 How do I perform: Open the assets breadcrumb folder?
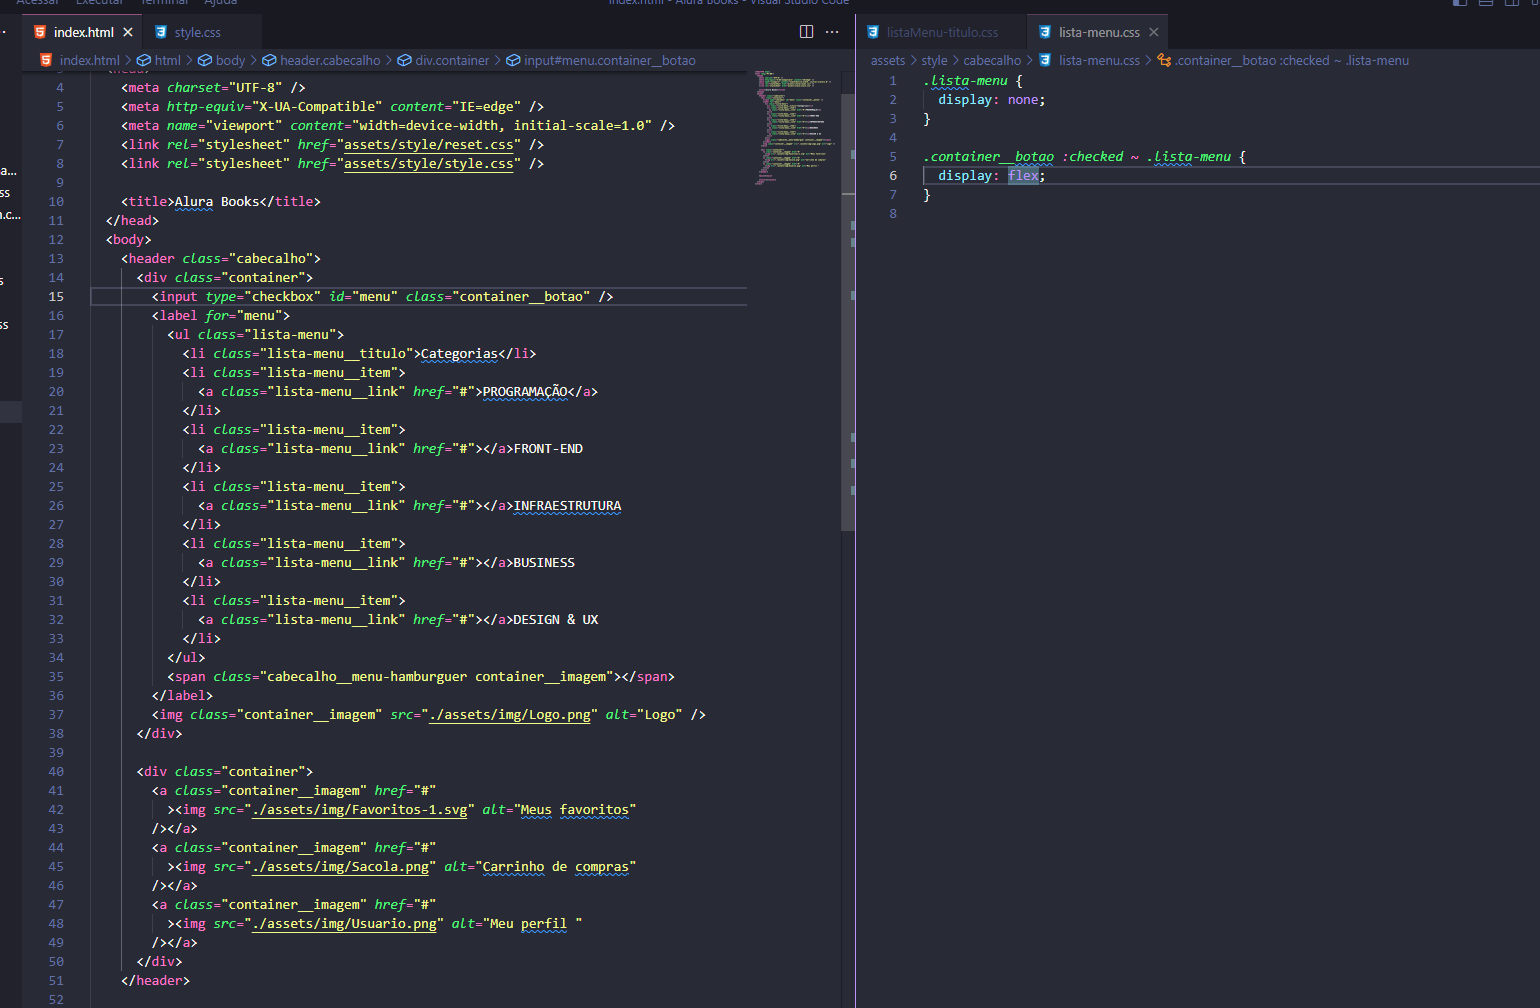pos(888,60)
